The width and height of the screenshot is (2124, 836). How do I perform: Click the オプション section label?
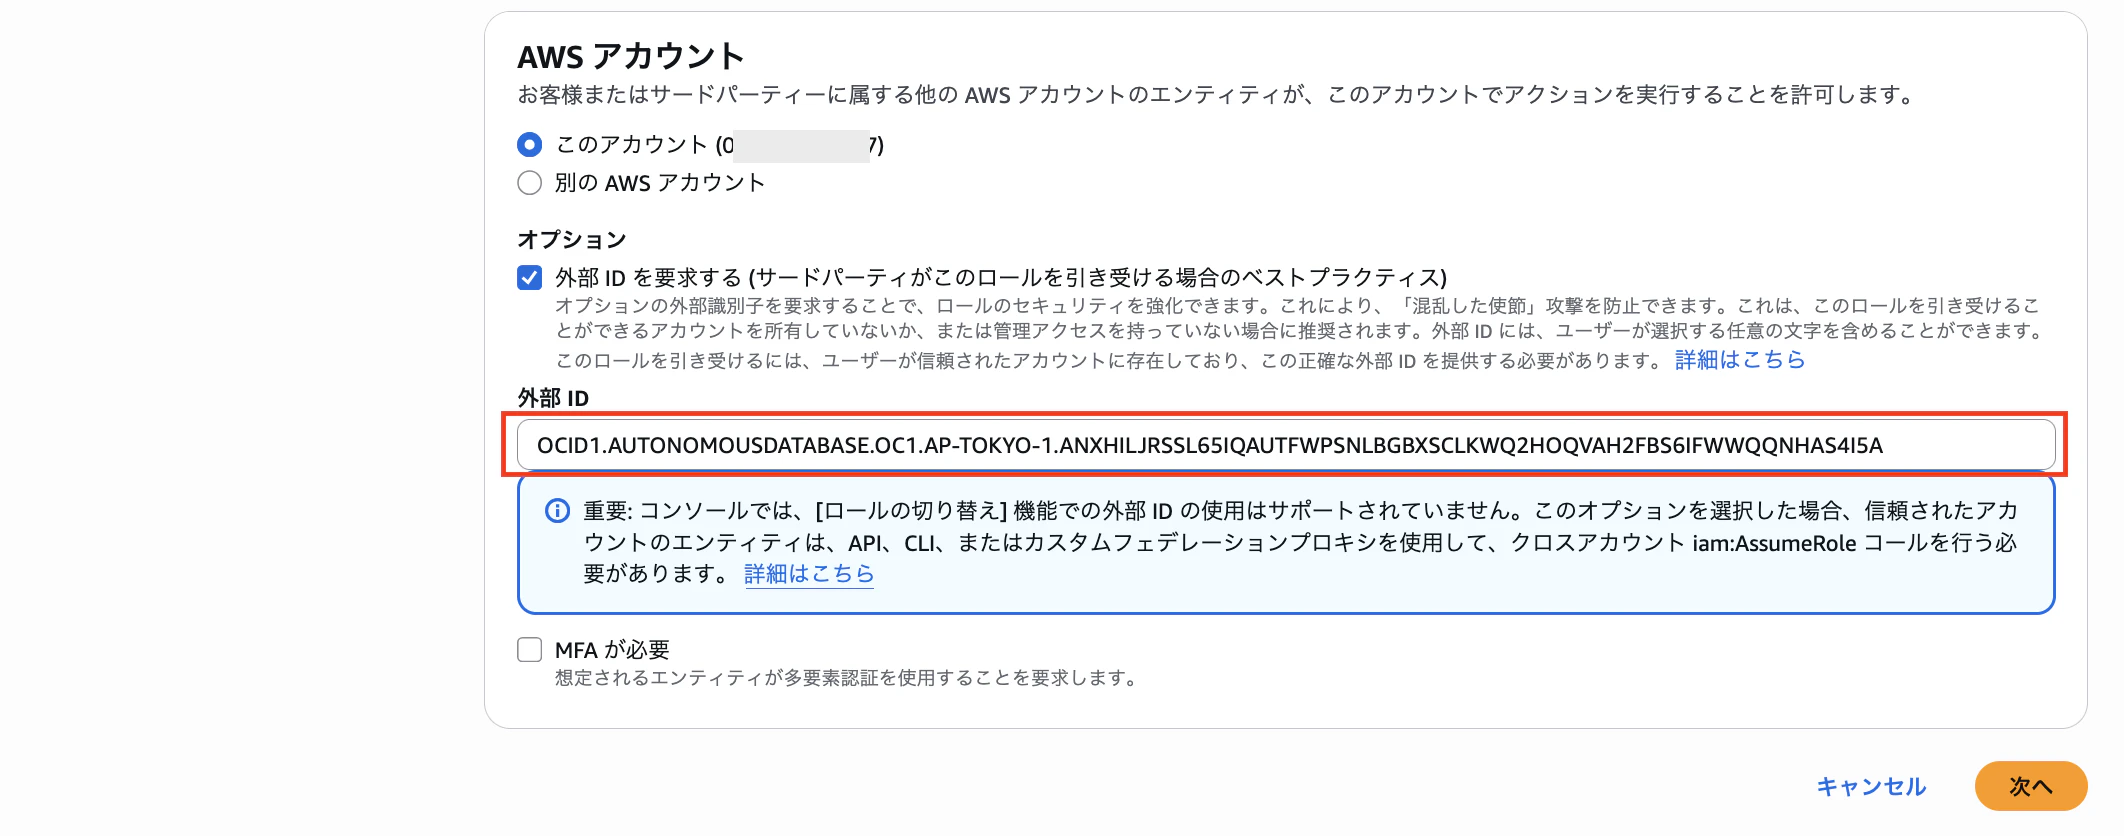(571, 240)
